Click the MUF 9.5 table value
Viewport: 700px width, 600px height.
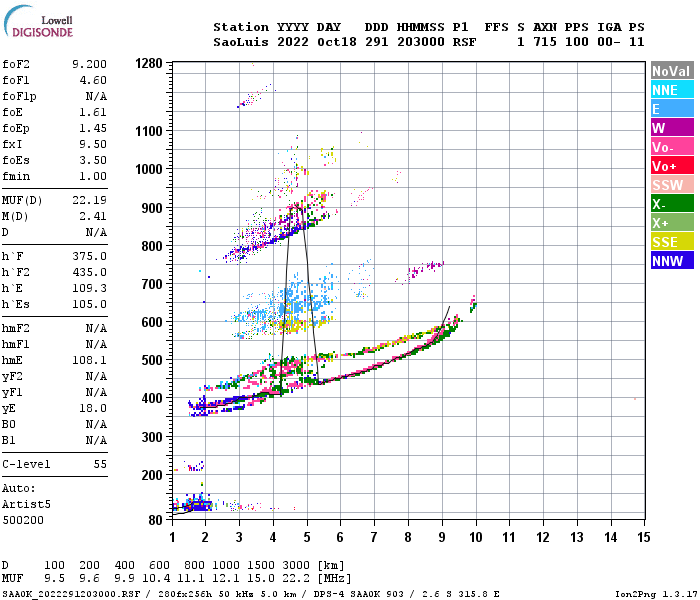click(54, 579)
